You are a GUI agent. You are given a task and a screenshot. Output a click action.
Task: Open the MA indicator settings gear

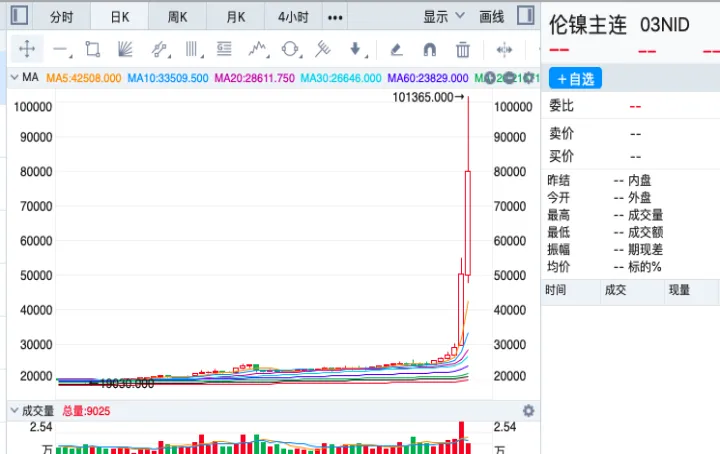(529, 78)
